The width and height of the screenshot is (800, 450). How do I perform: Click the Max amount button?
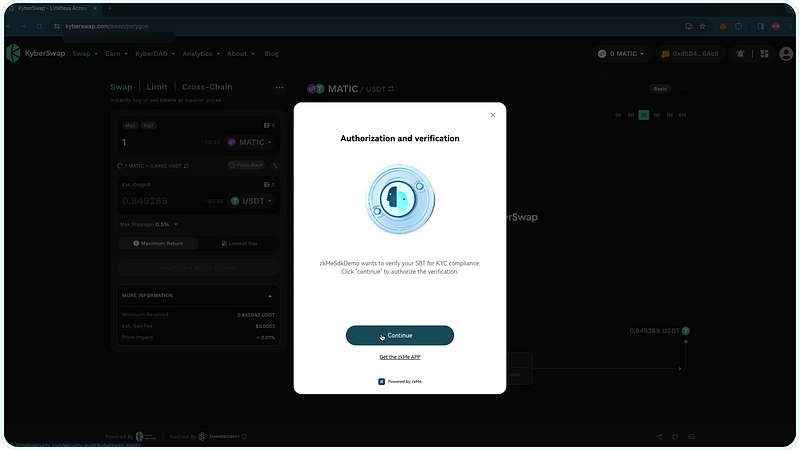[131, 126]
